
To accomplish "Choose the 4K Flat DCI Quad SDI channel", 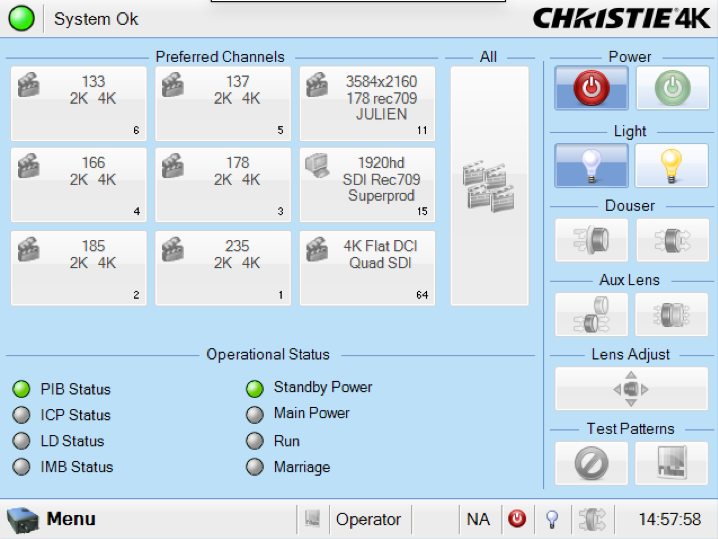I will click(368, 267).
